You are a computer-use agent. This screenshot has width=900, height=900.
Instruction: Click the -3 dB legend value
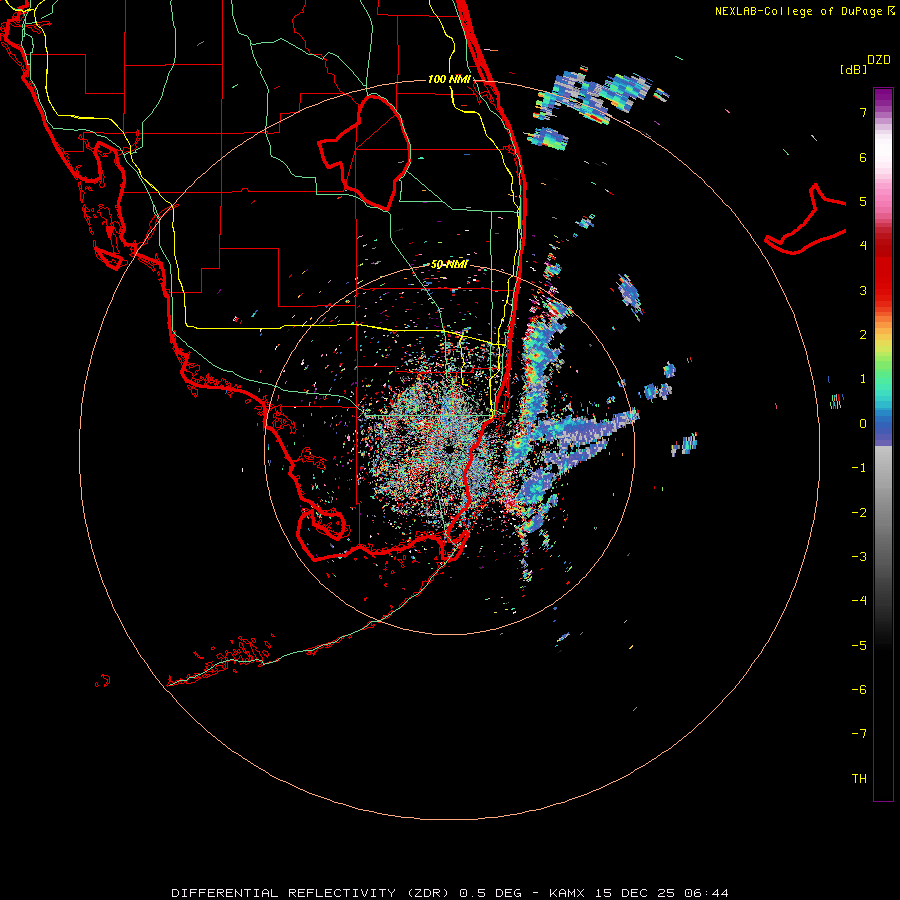coord(859,557)
